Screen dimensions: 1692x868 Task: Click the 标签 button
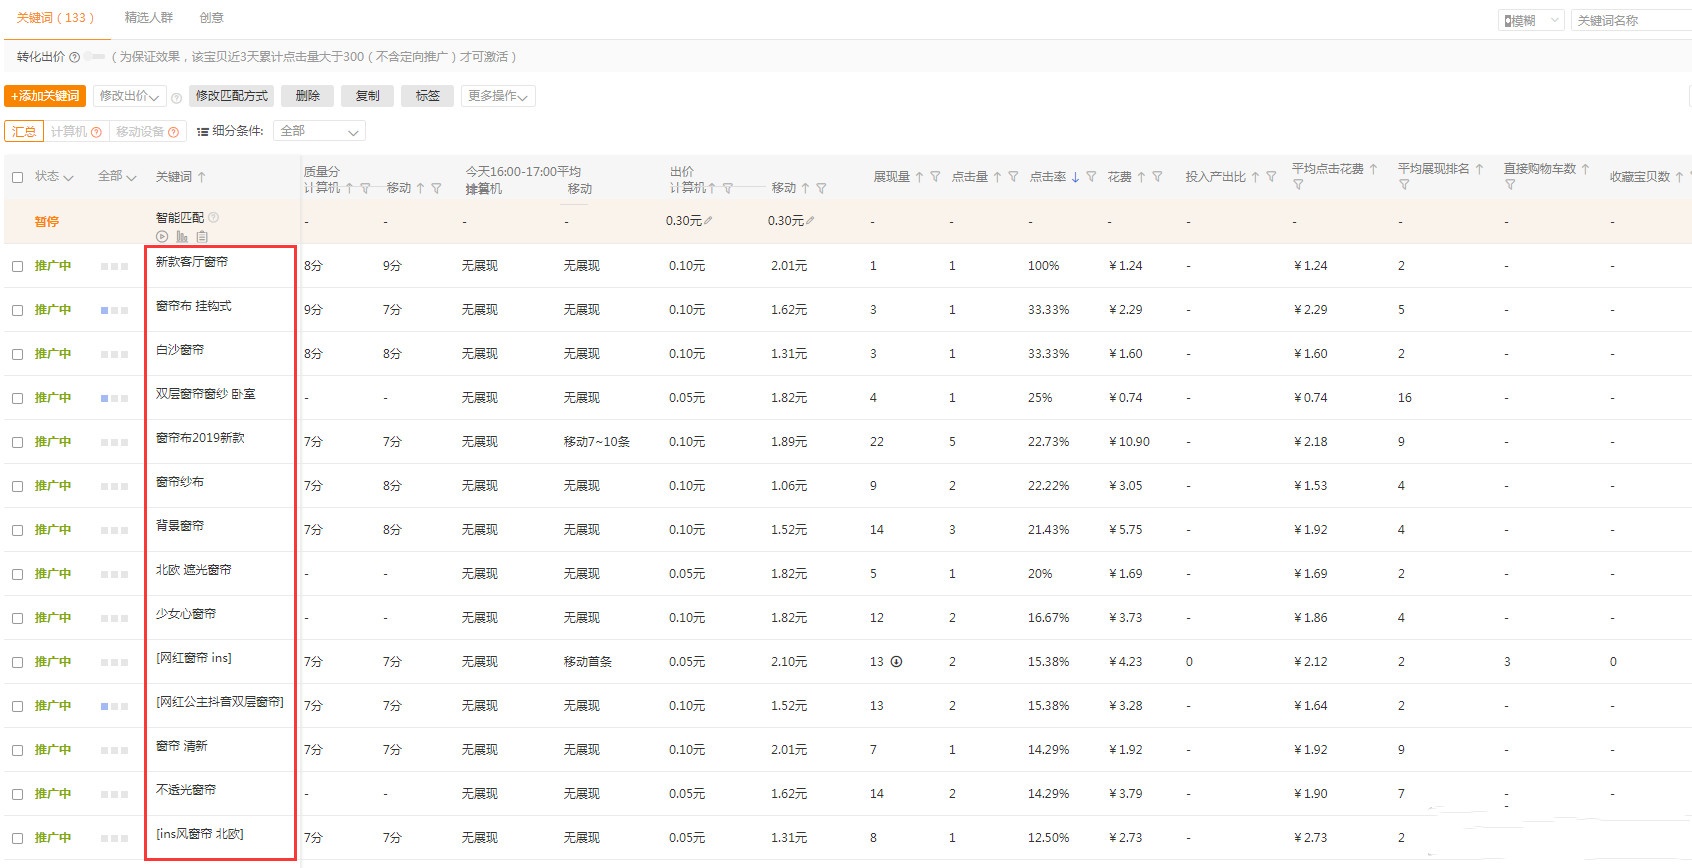coord(428,96)
